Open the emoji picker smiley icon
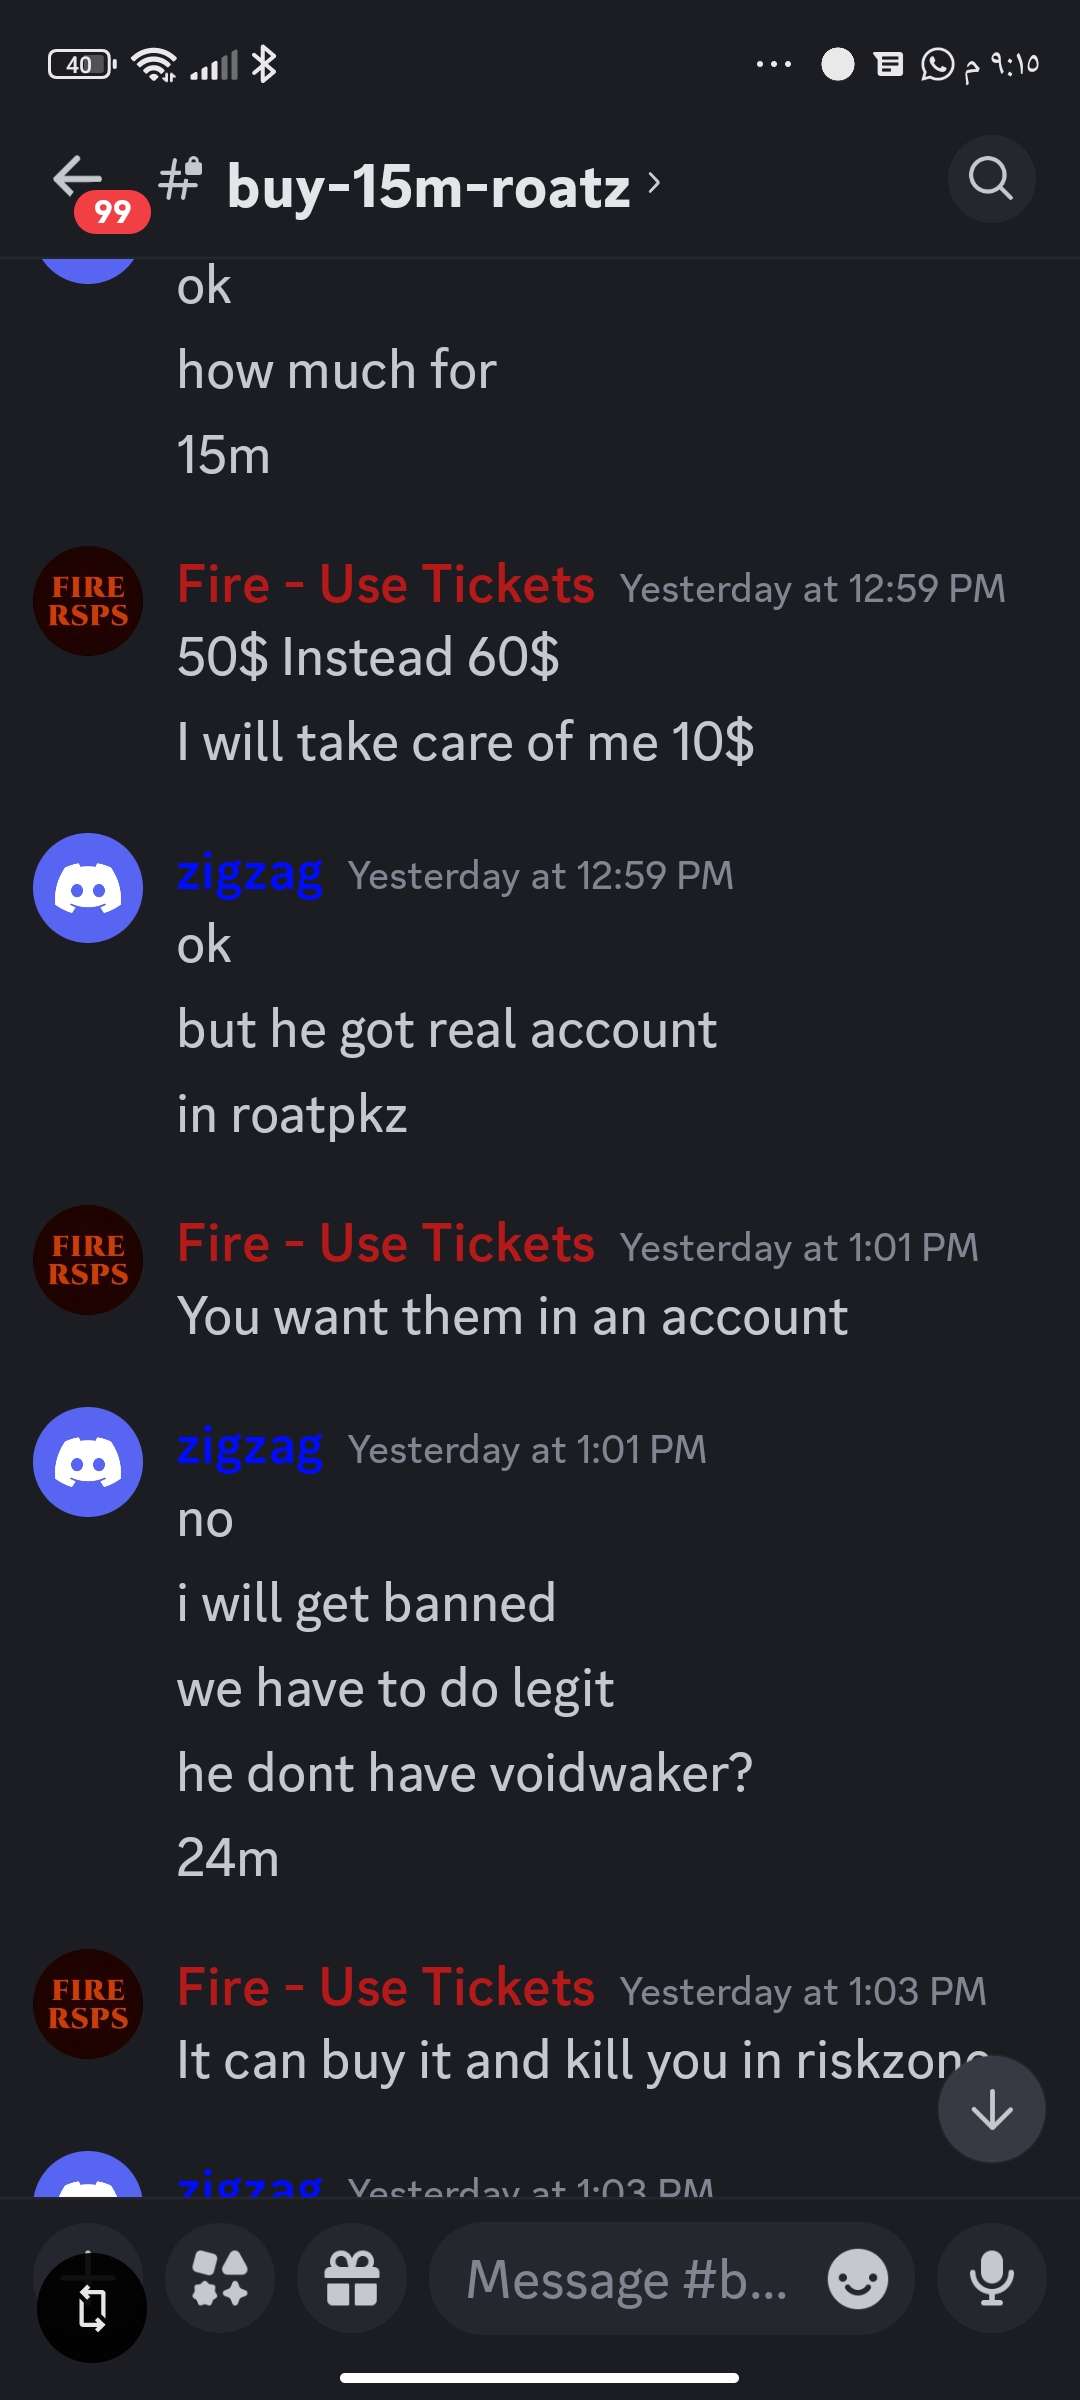This screenshot has width=1080, height=2400. [x=858, y=2279]
